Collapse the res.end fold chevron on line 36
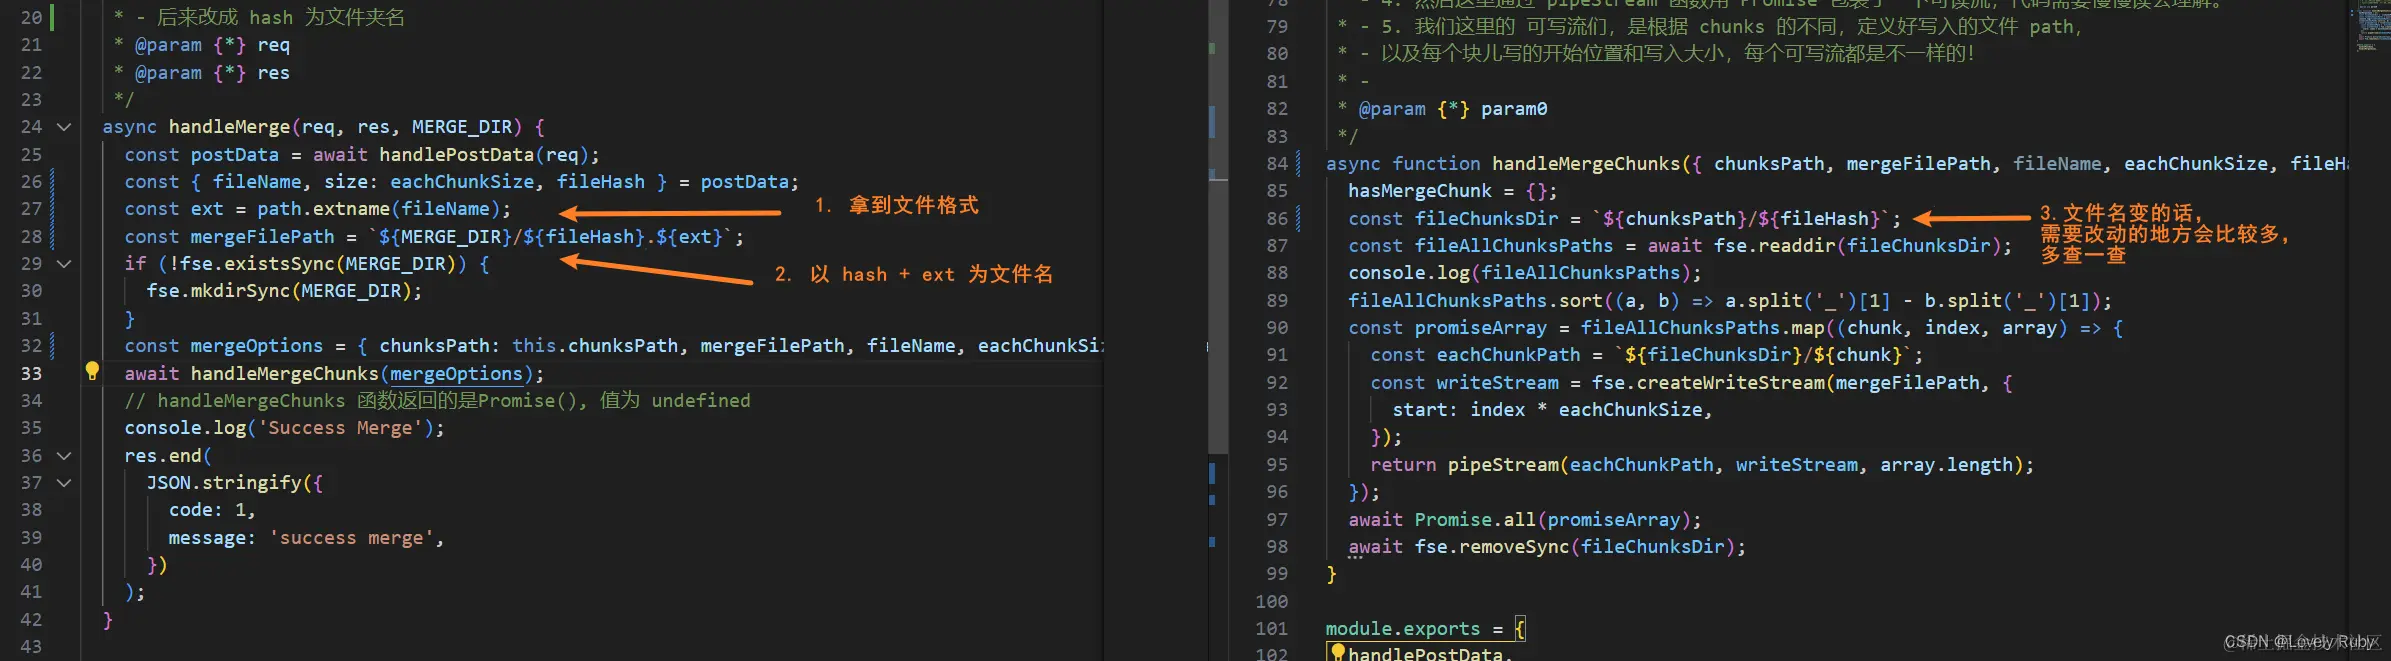The image size is (2391, 661). 64,456
